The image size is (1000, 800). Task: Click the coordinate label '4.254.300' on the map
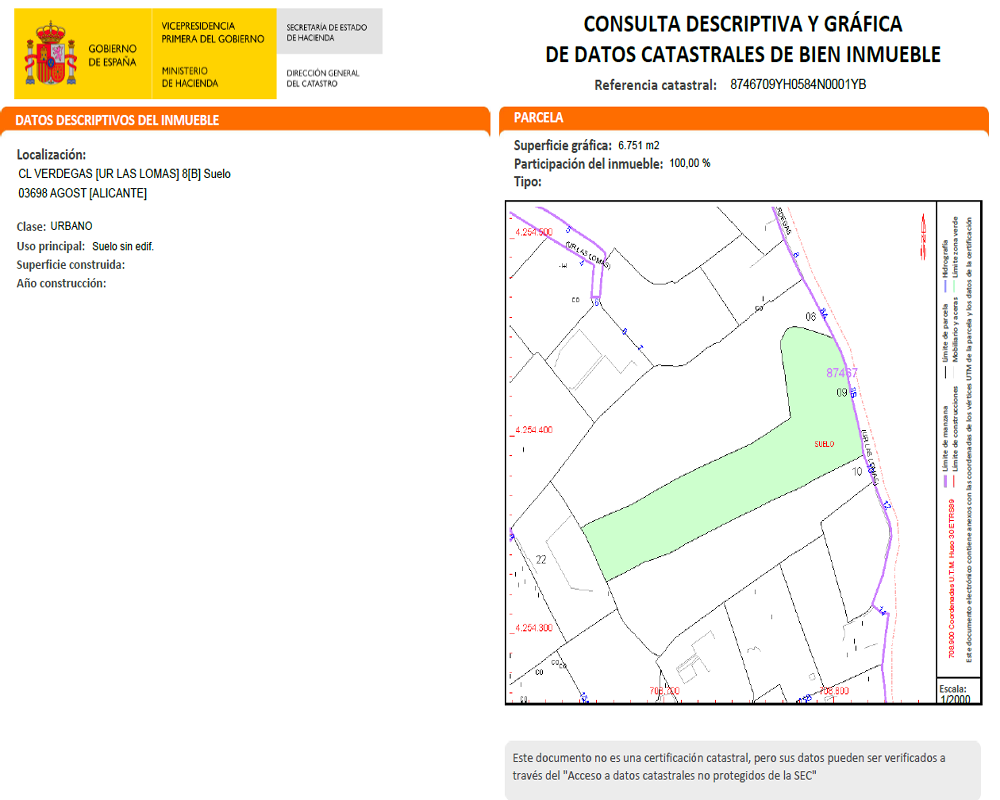[533, 628]
